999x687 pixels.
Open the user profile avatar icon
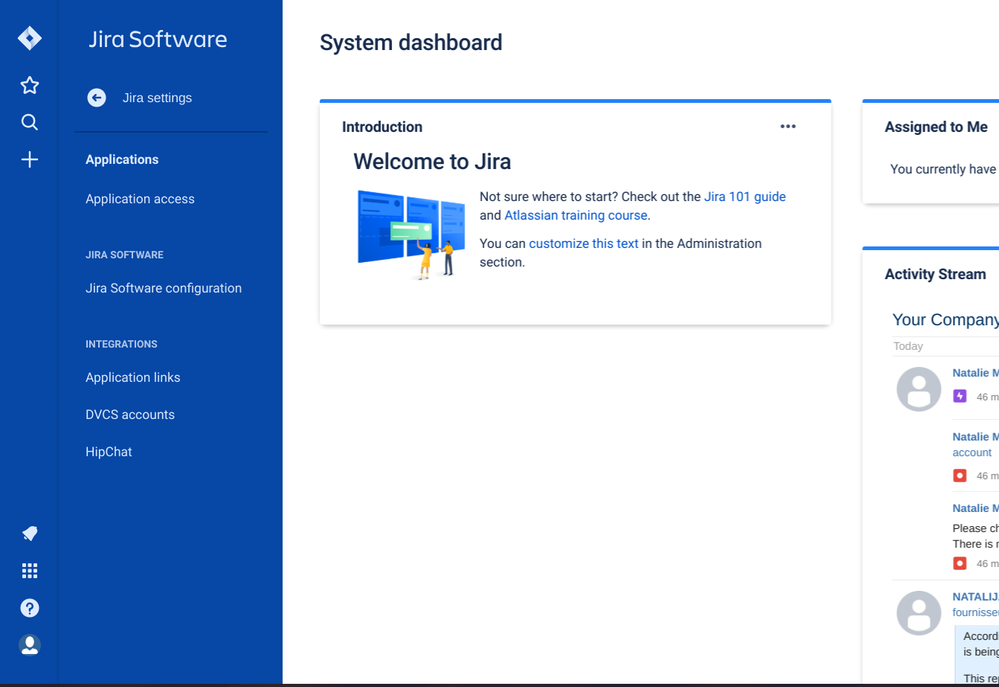pyautogui.click(x=29, y=645)
